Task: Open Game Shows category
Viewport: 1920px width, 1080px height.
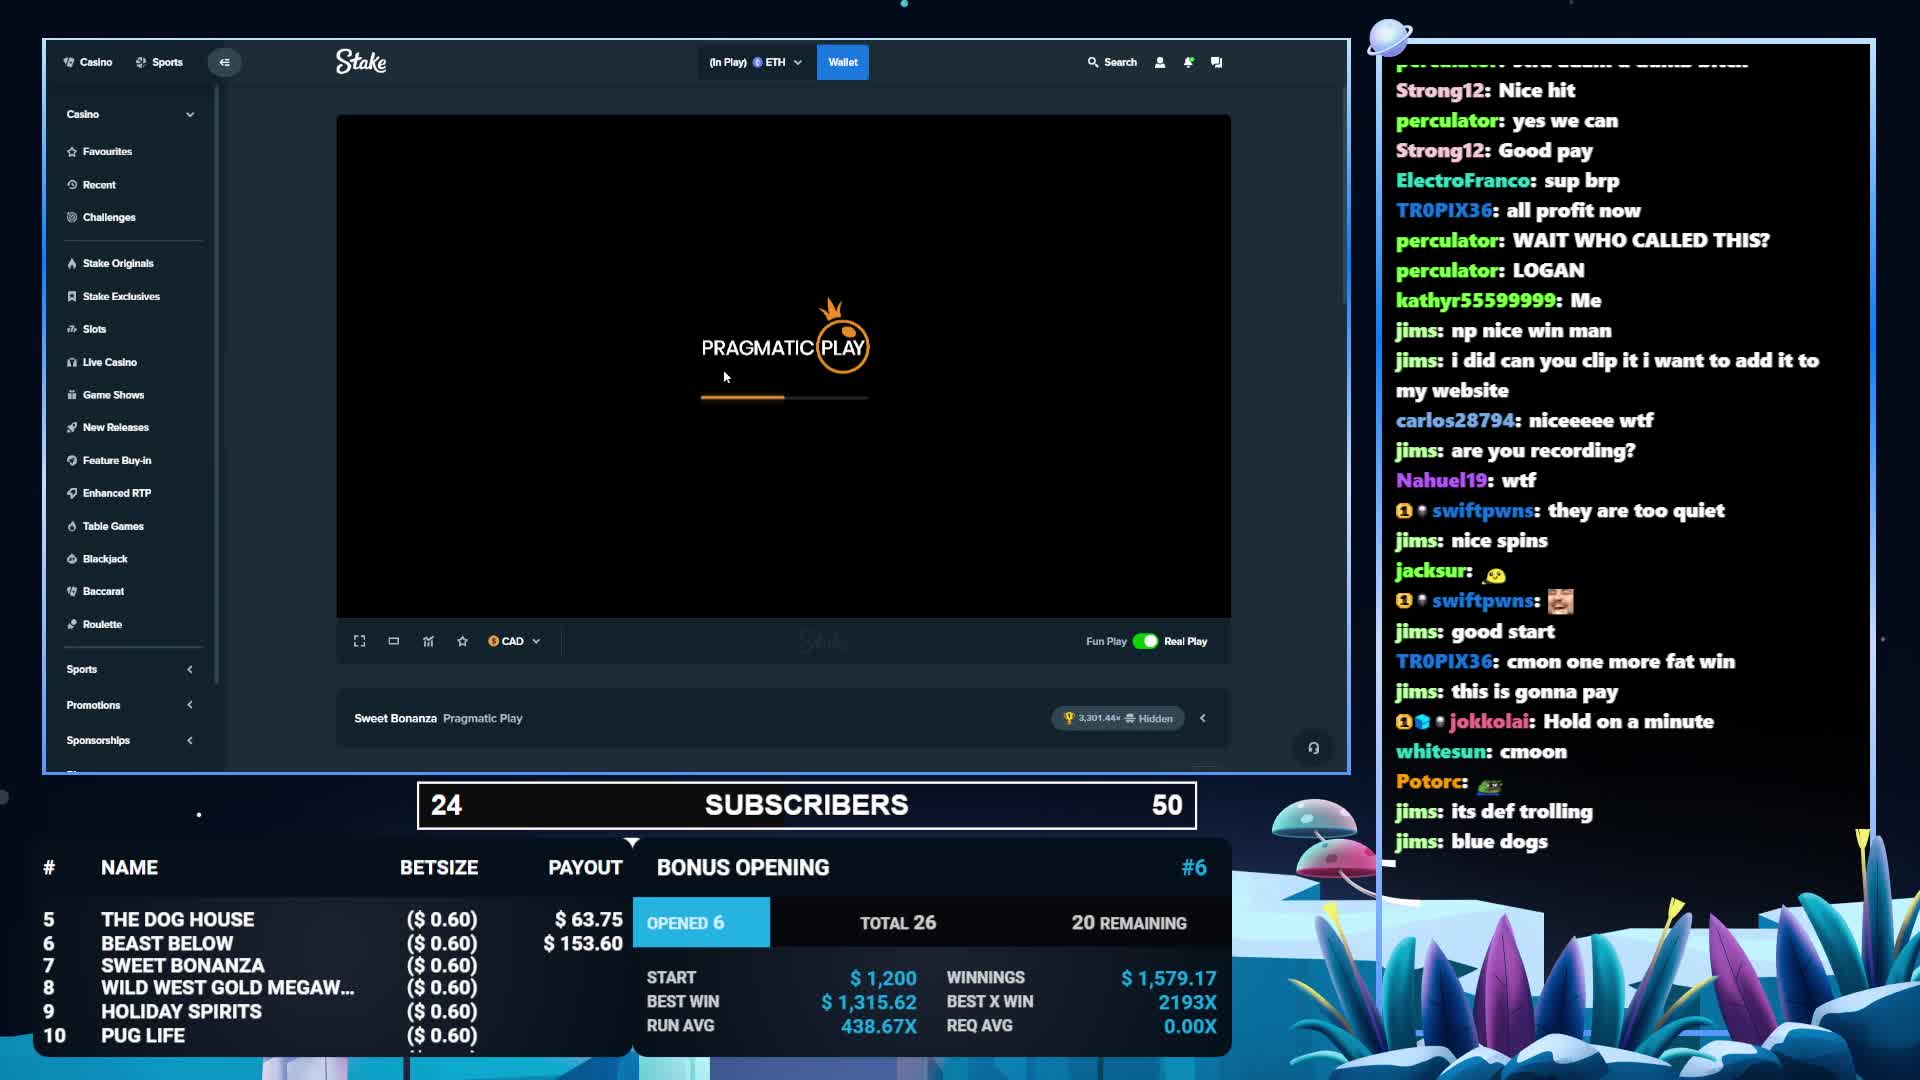Action: [x=113, y=395]
